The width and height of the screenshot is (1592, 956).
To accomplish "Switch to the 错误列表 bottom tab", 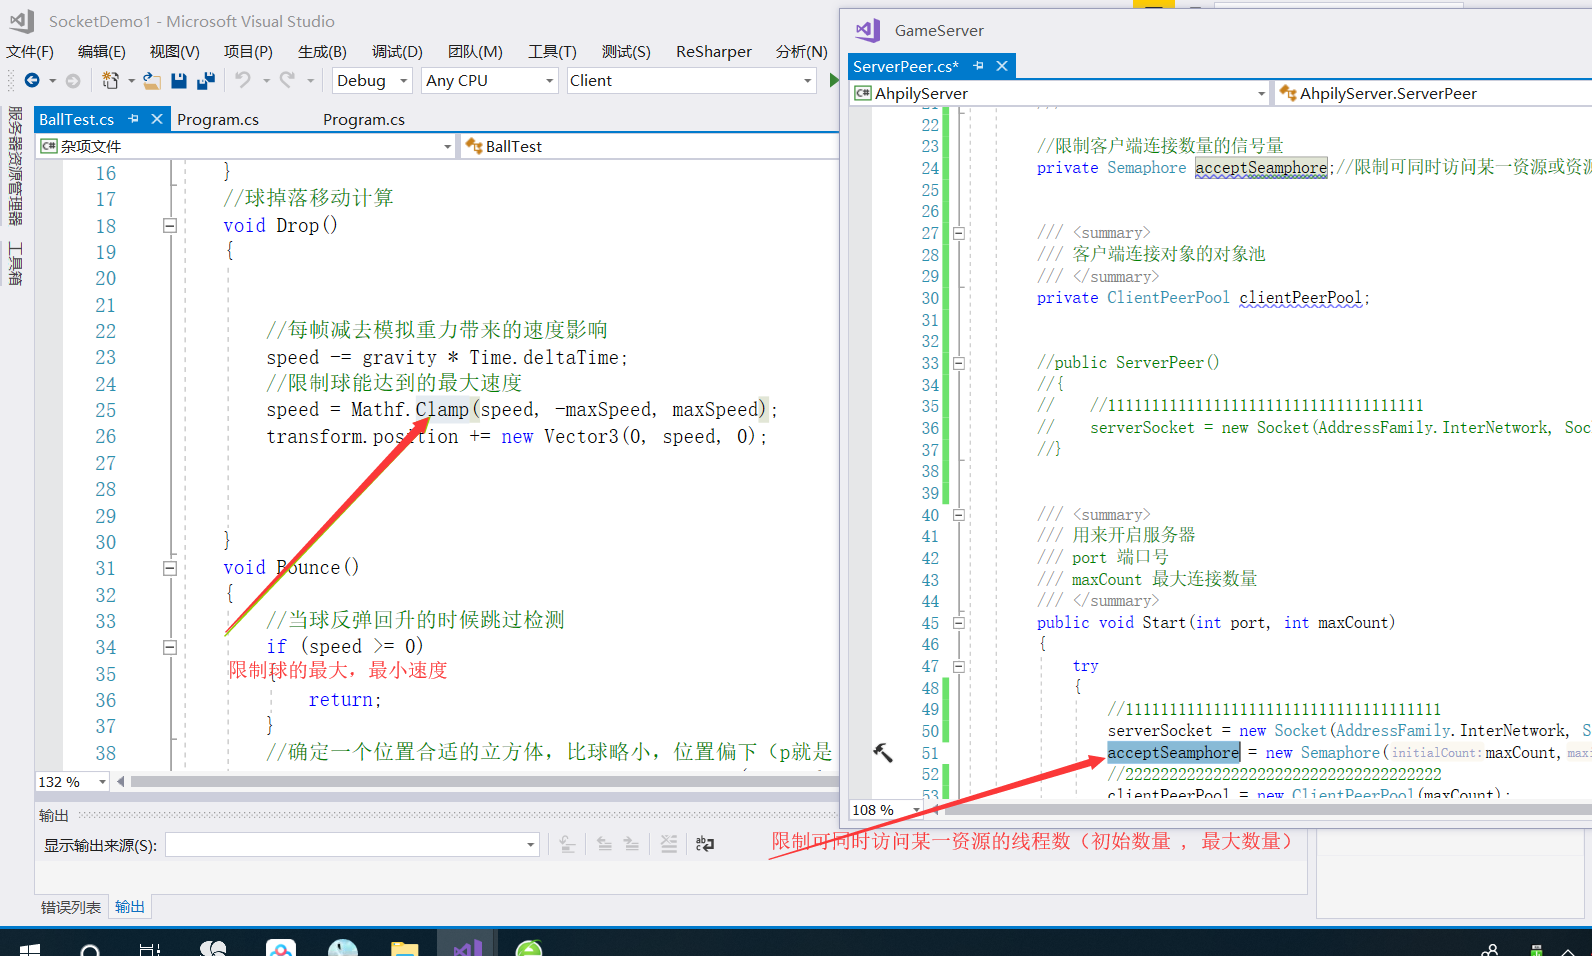I will (x=70, y=907).
